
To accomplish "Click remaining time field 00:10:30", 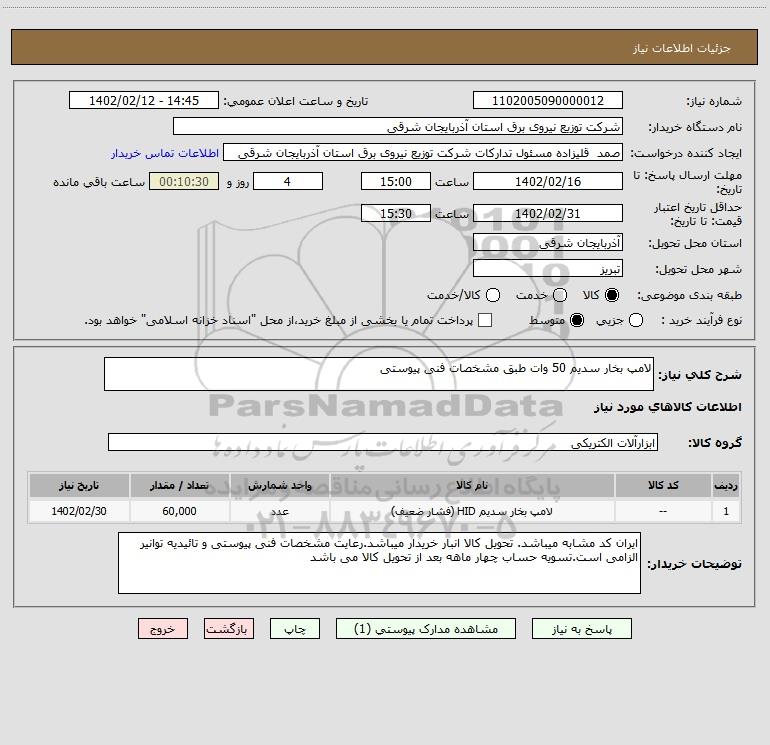I will point(184,182).
